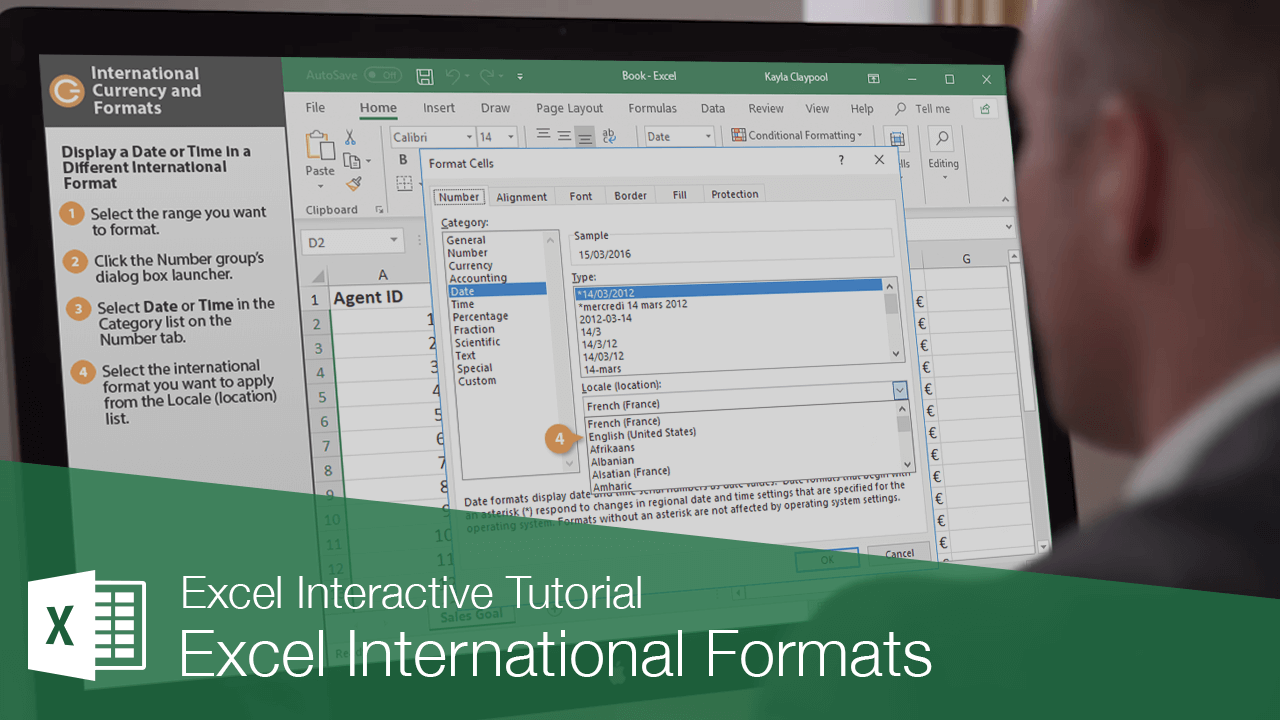Viewport: 1280px width, 720px height.
Task: Switch to the Insert ribbon tab
Action: pyautogui.click(x=438, y=108)
